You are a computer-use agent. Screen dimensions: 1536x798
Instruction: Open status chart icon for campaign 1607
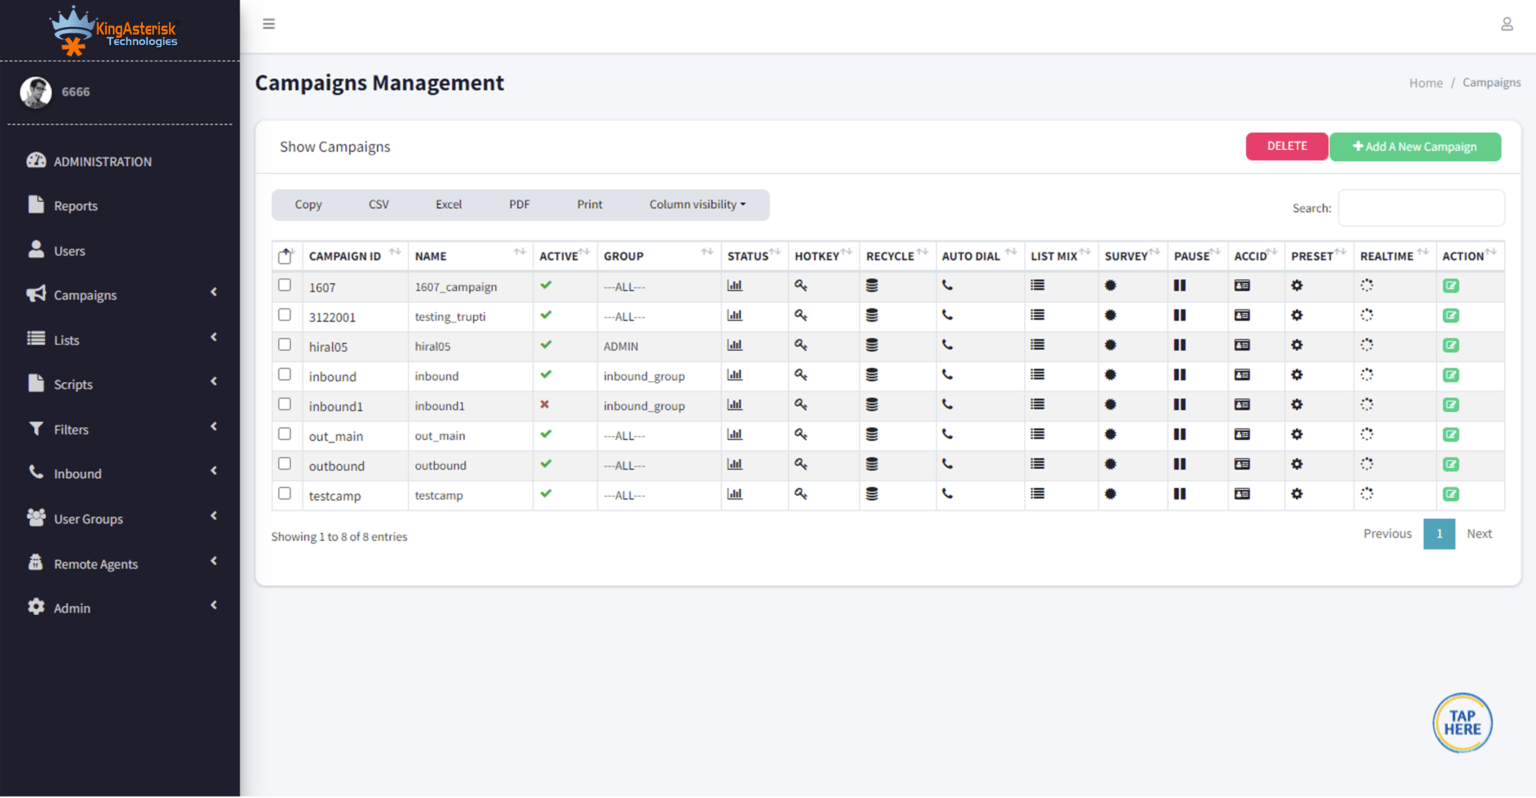tap(735, 286)
